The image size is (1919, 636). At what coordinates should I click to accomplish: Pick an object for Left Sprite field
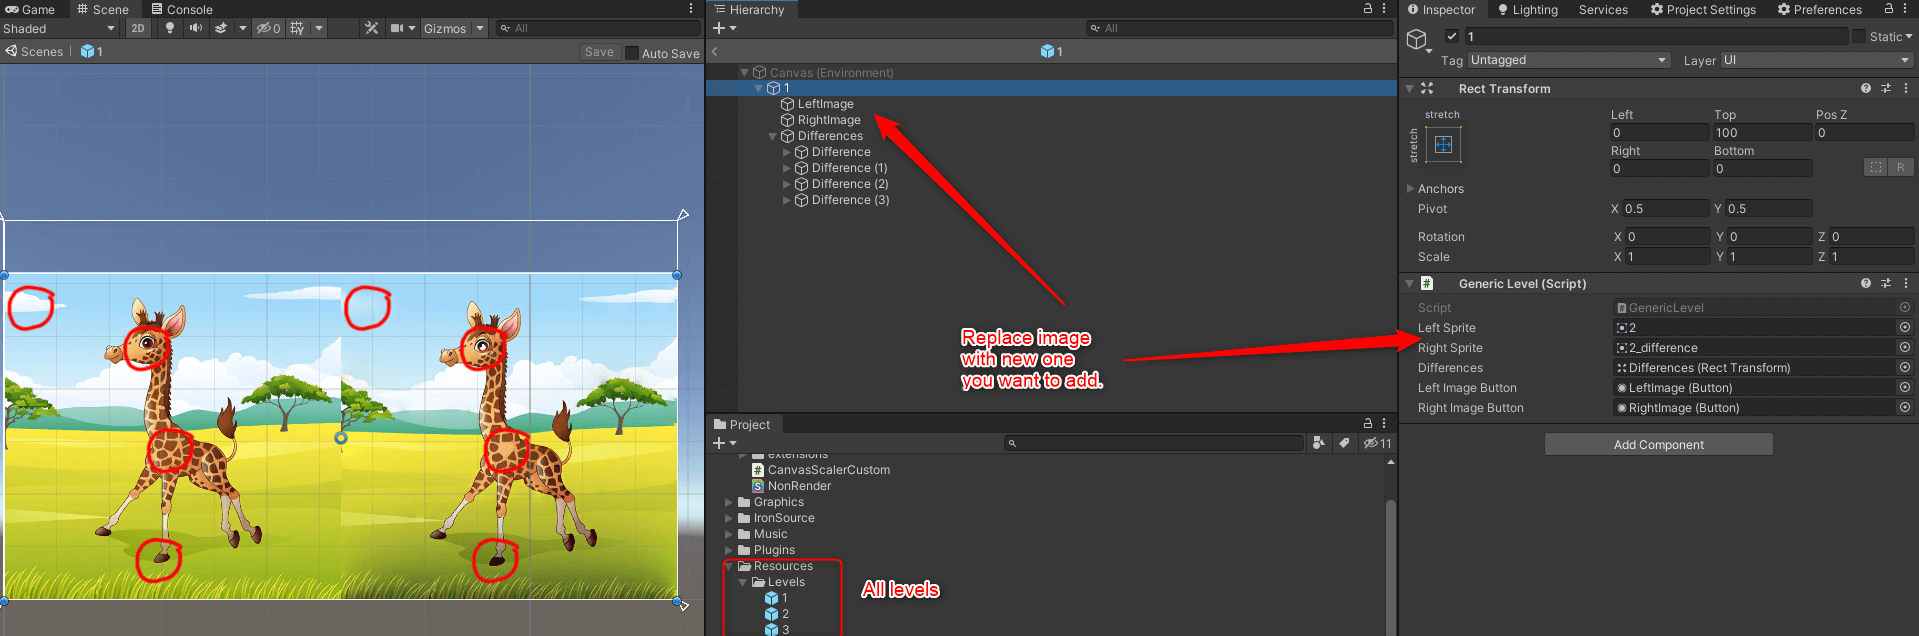click(x=1904, y=327)
